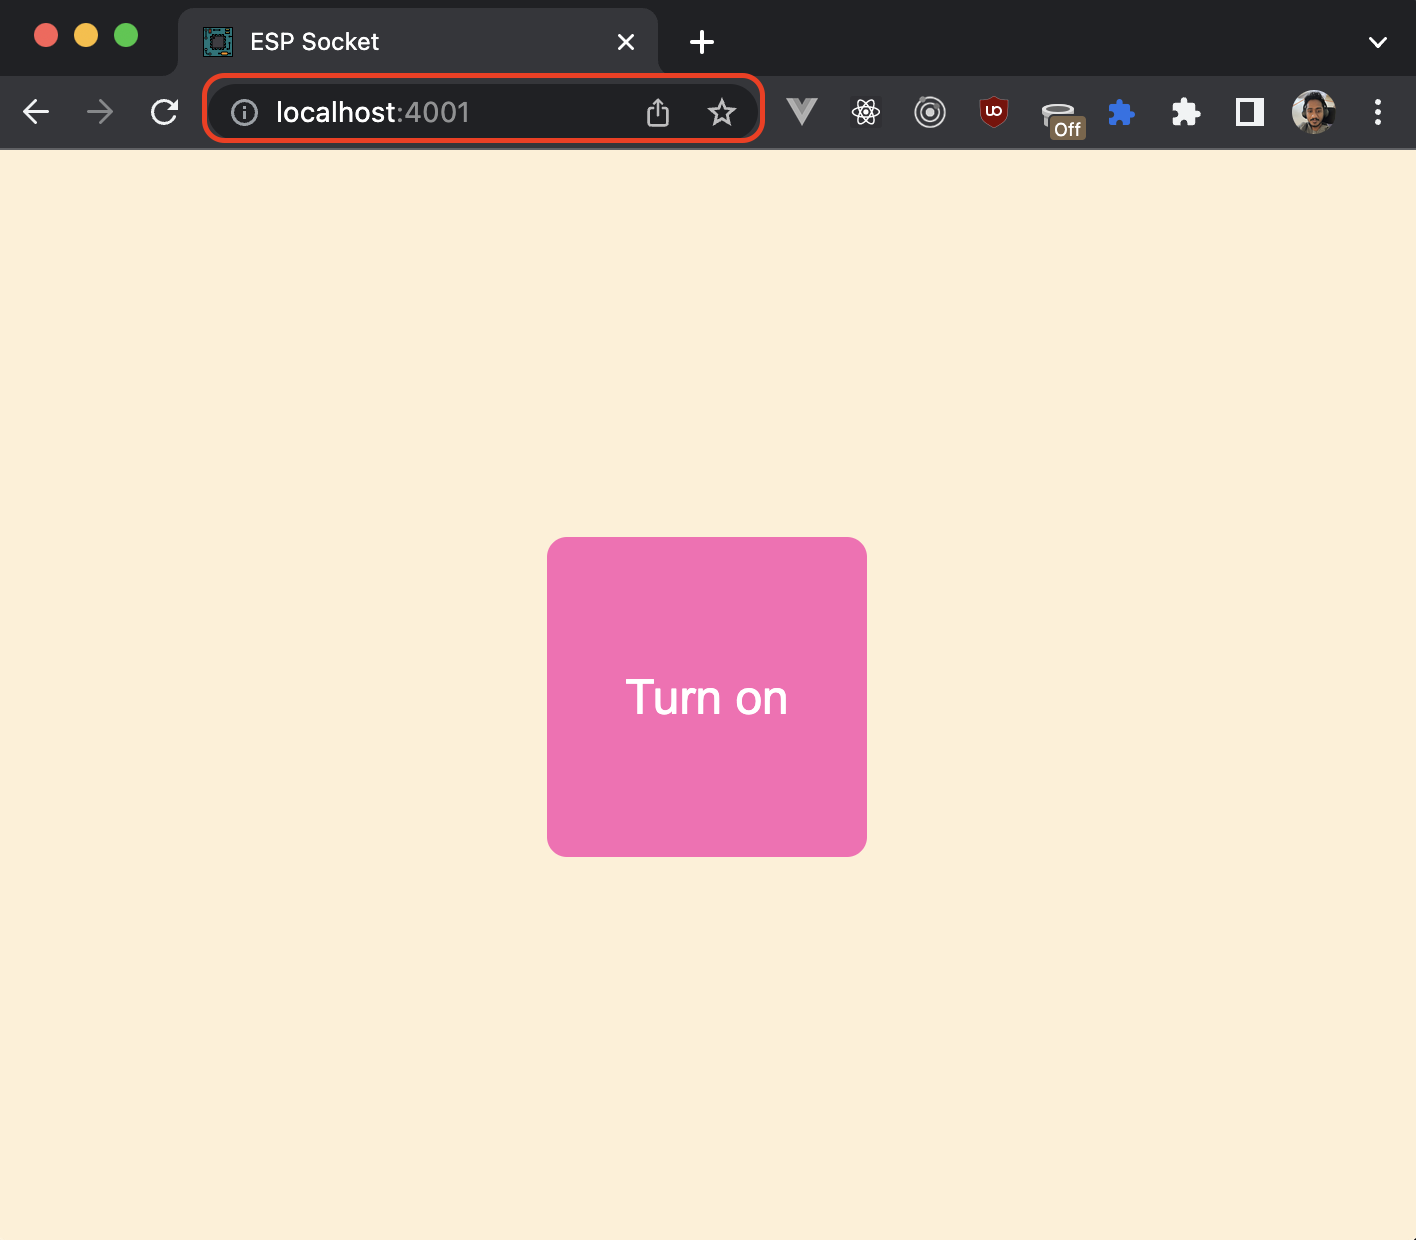Click inside the localhost:4001 address bar
The image size is (1416, 1240).
point(420,112)
